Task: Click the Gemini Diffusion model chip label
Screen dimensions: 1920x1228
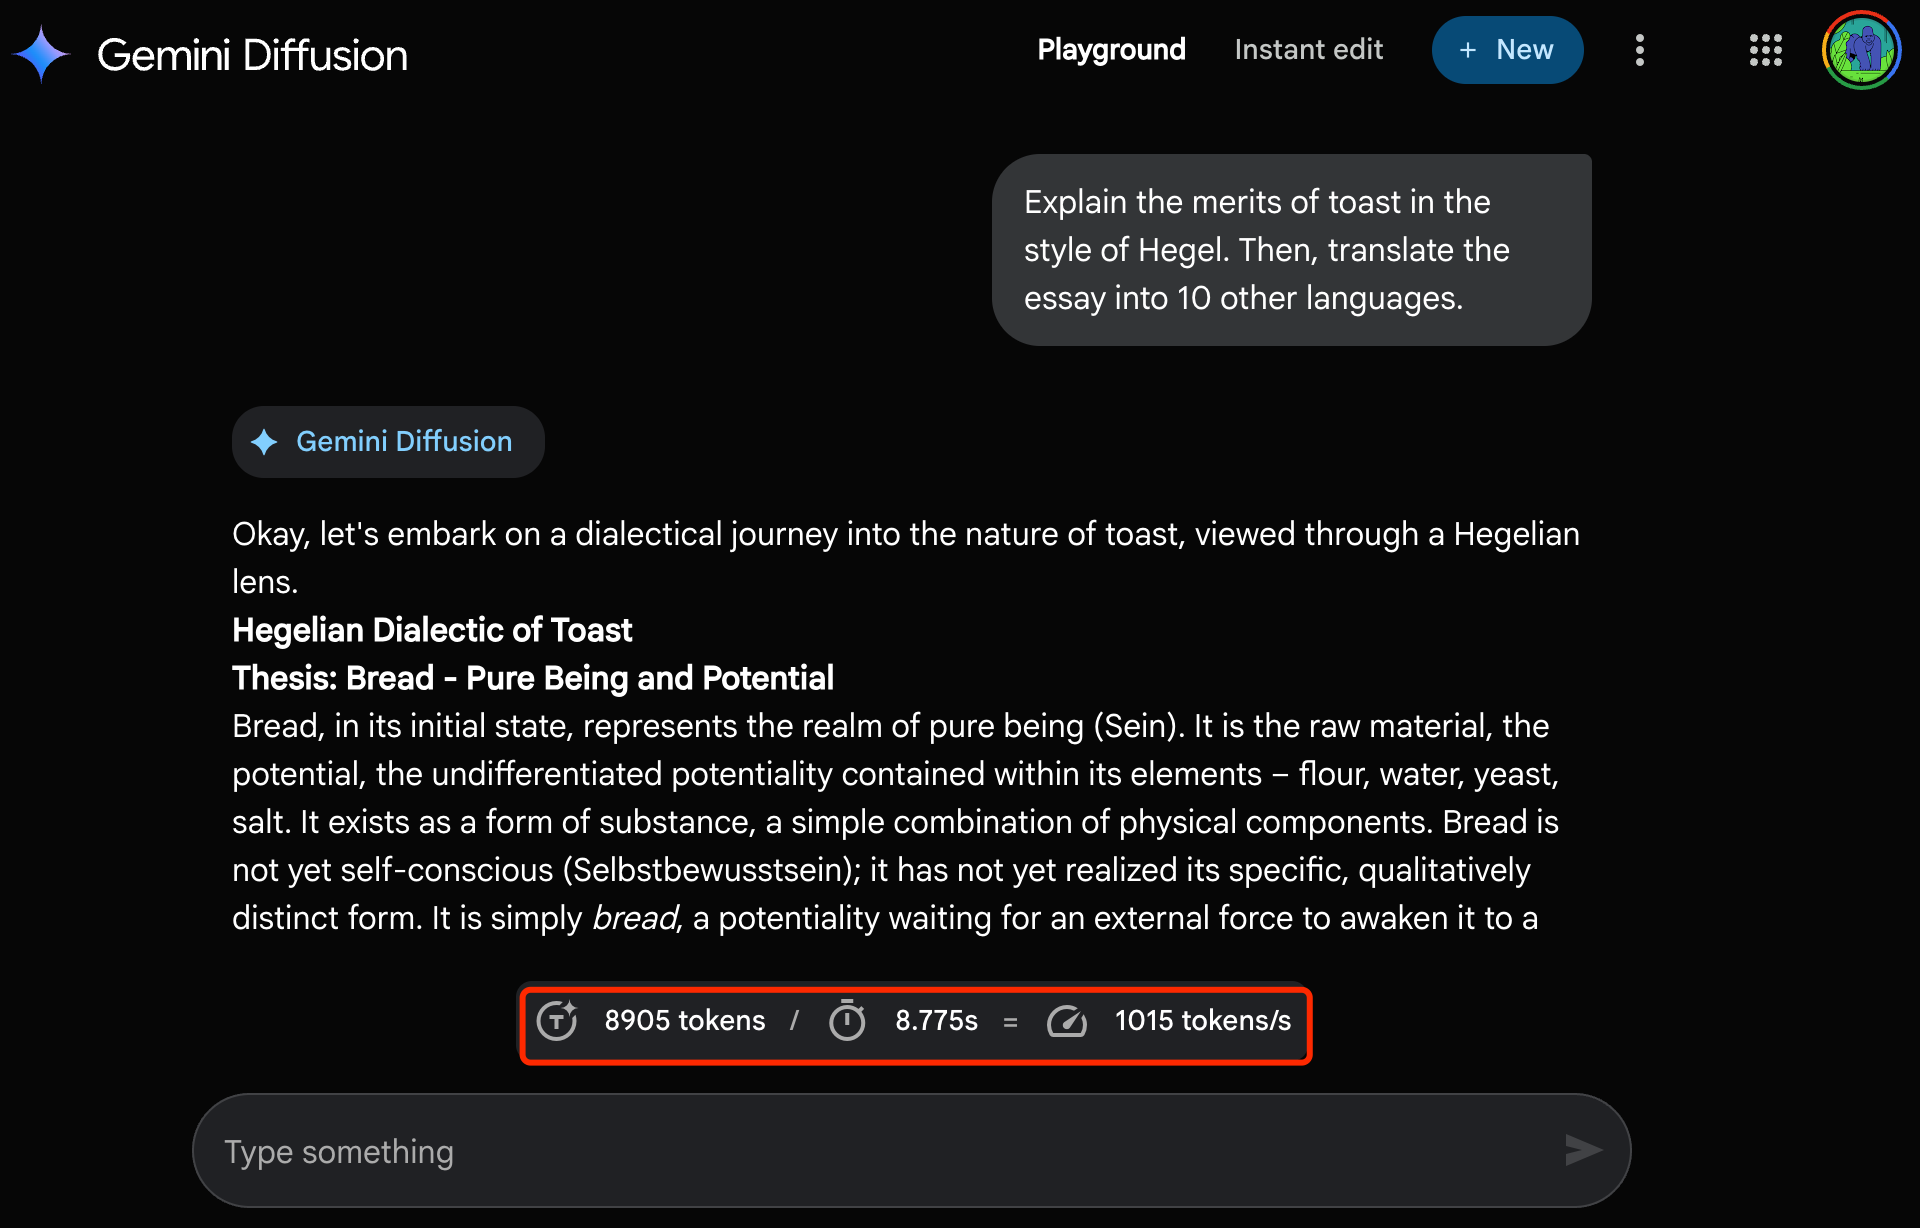Action: [404, 442]
